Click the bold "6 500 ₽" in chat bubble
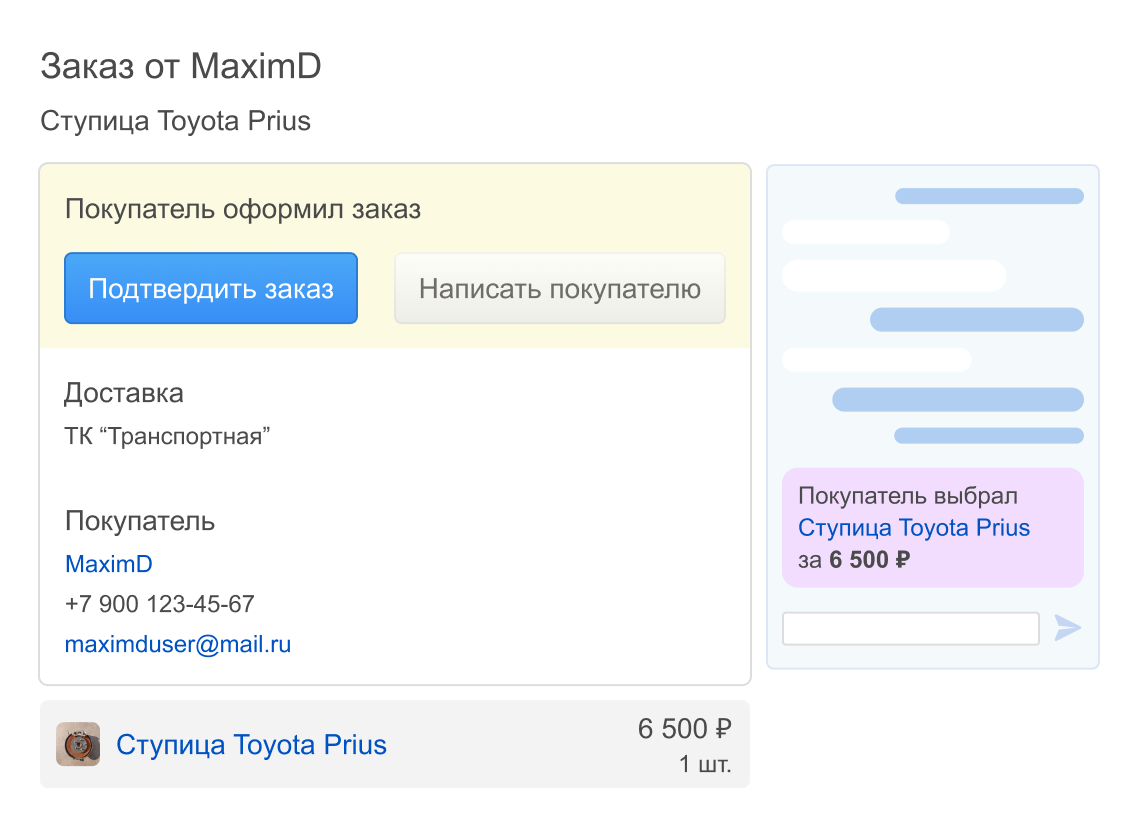The height and width of the screenshot is (829, 1140). click(870, 560)
